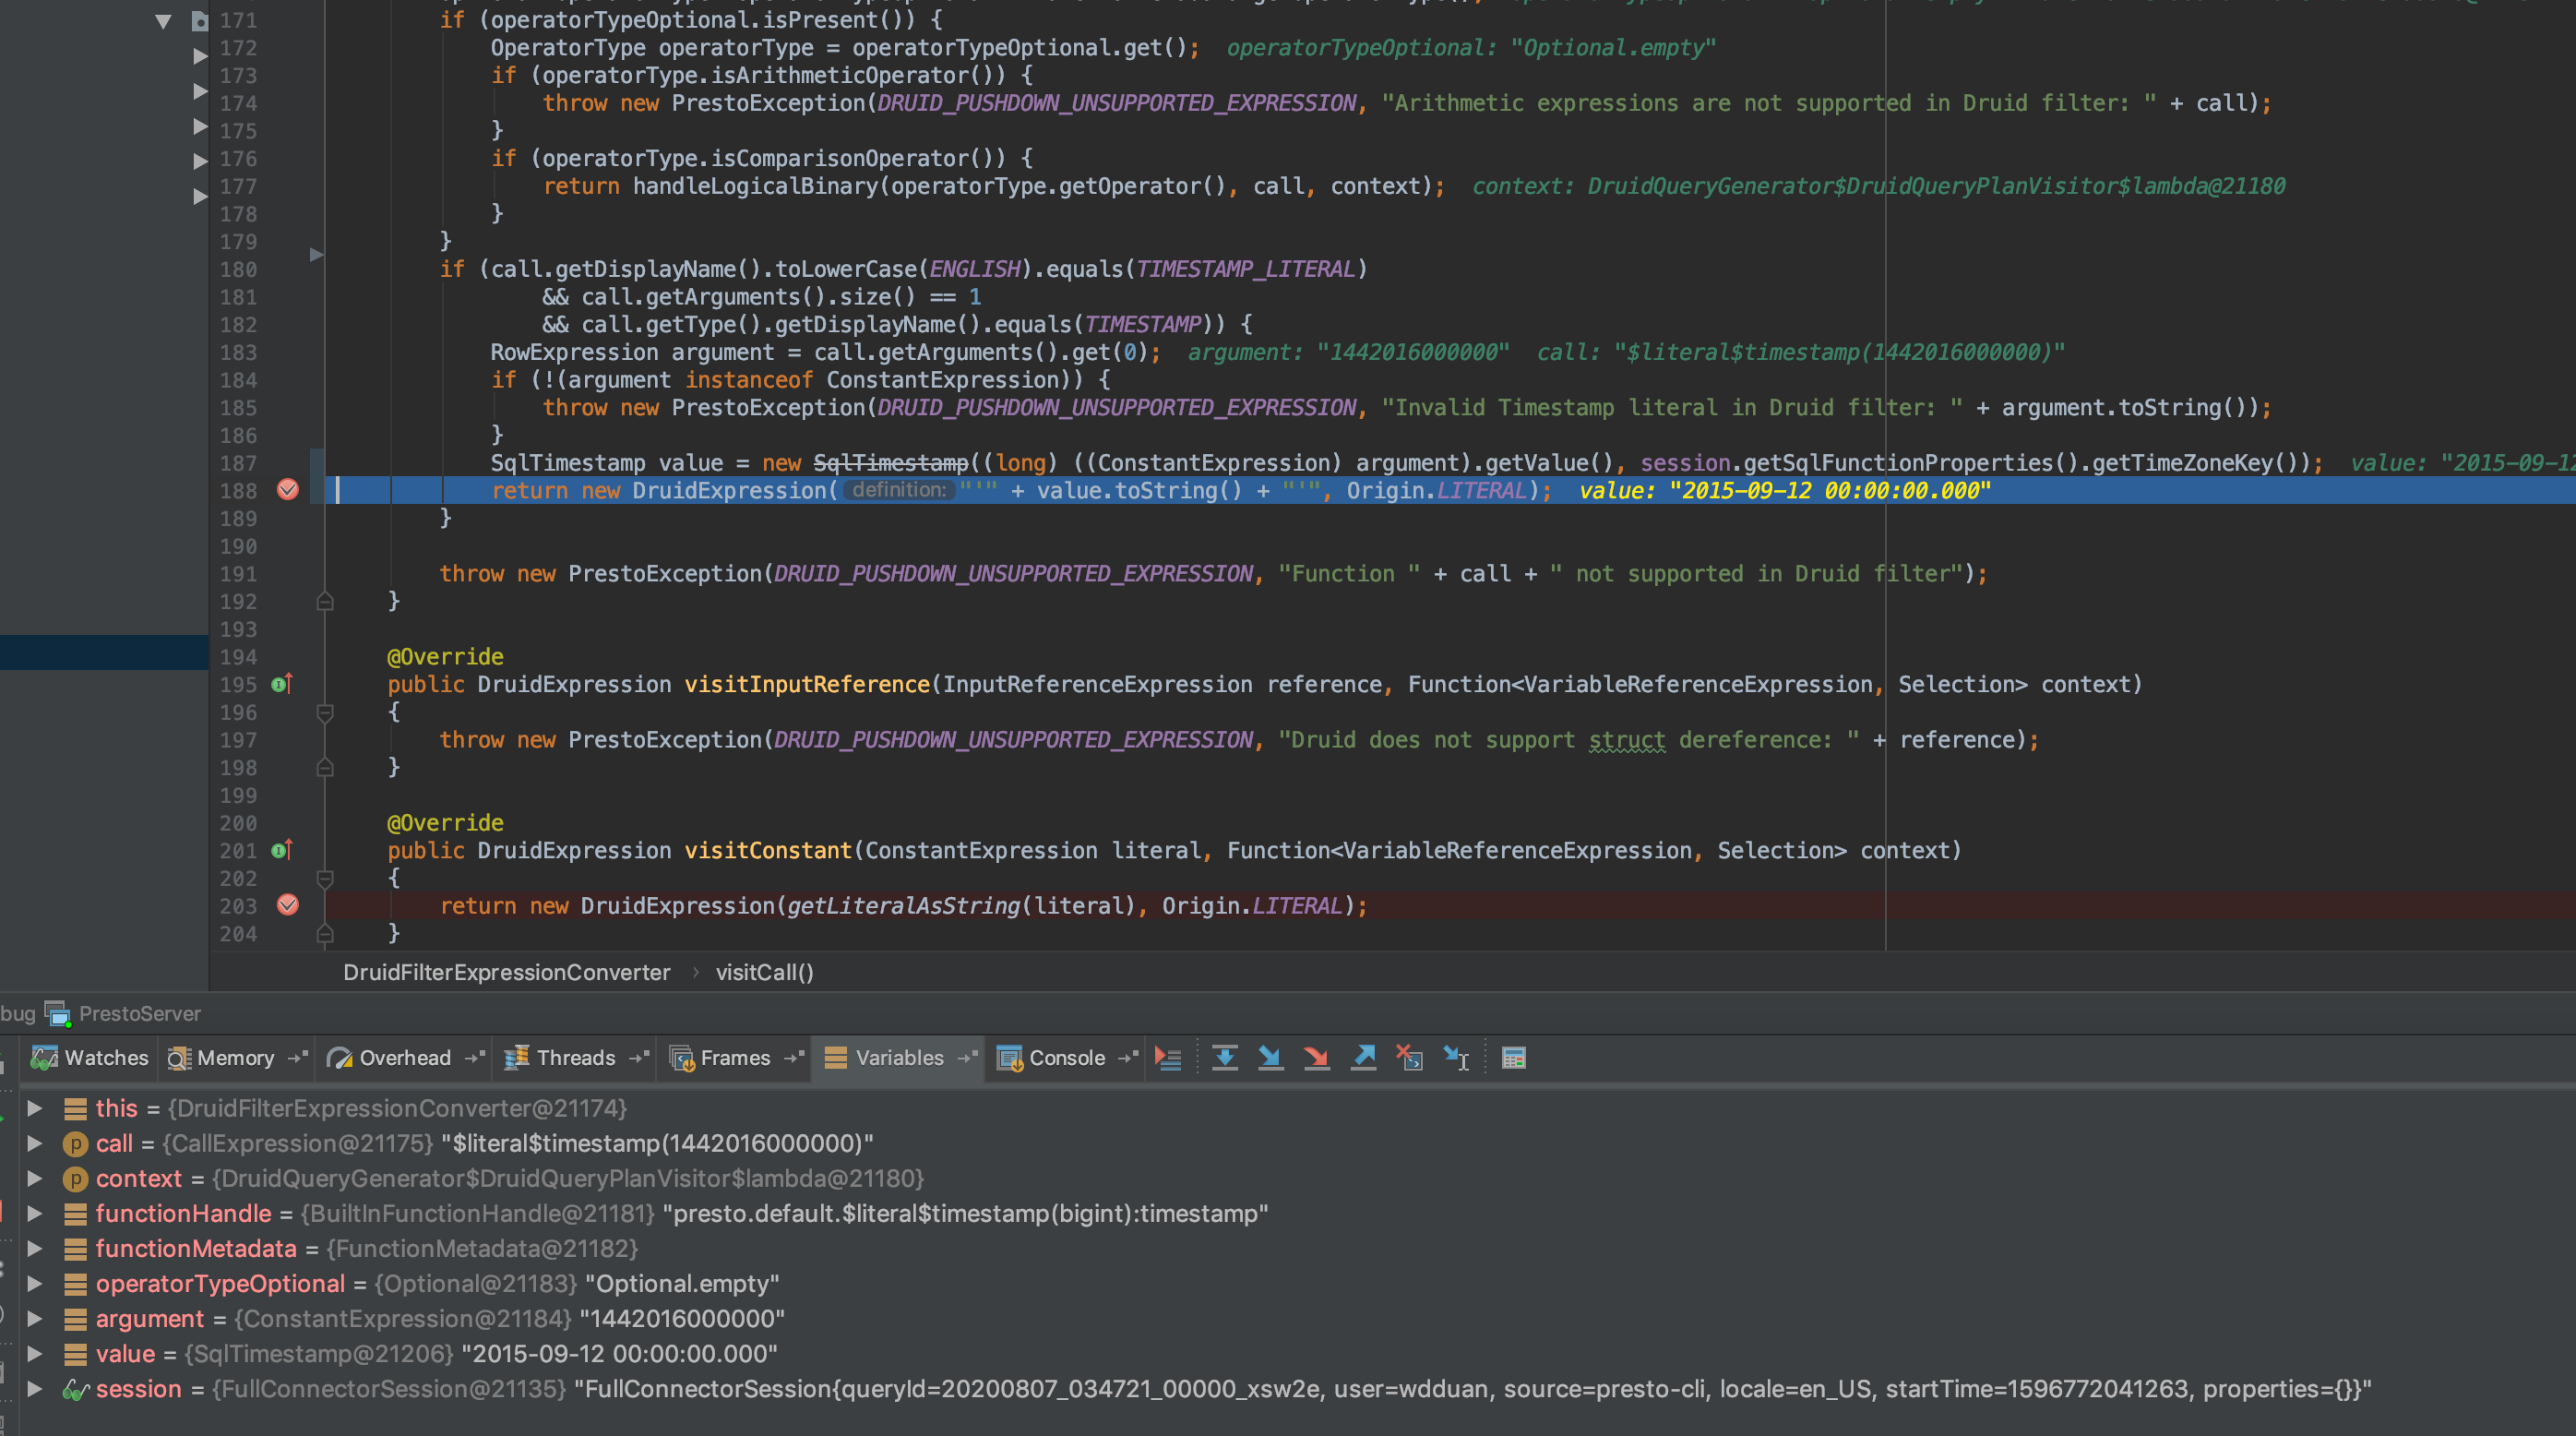Open the PrestoServer debug session tab

point(139,1013)
